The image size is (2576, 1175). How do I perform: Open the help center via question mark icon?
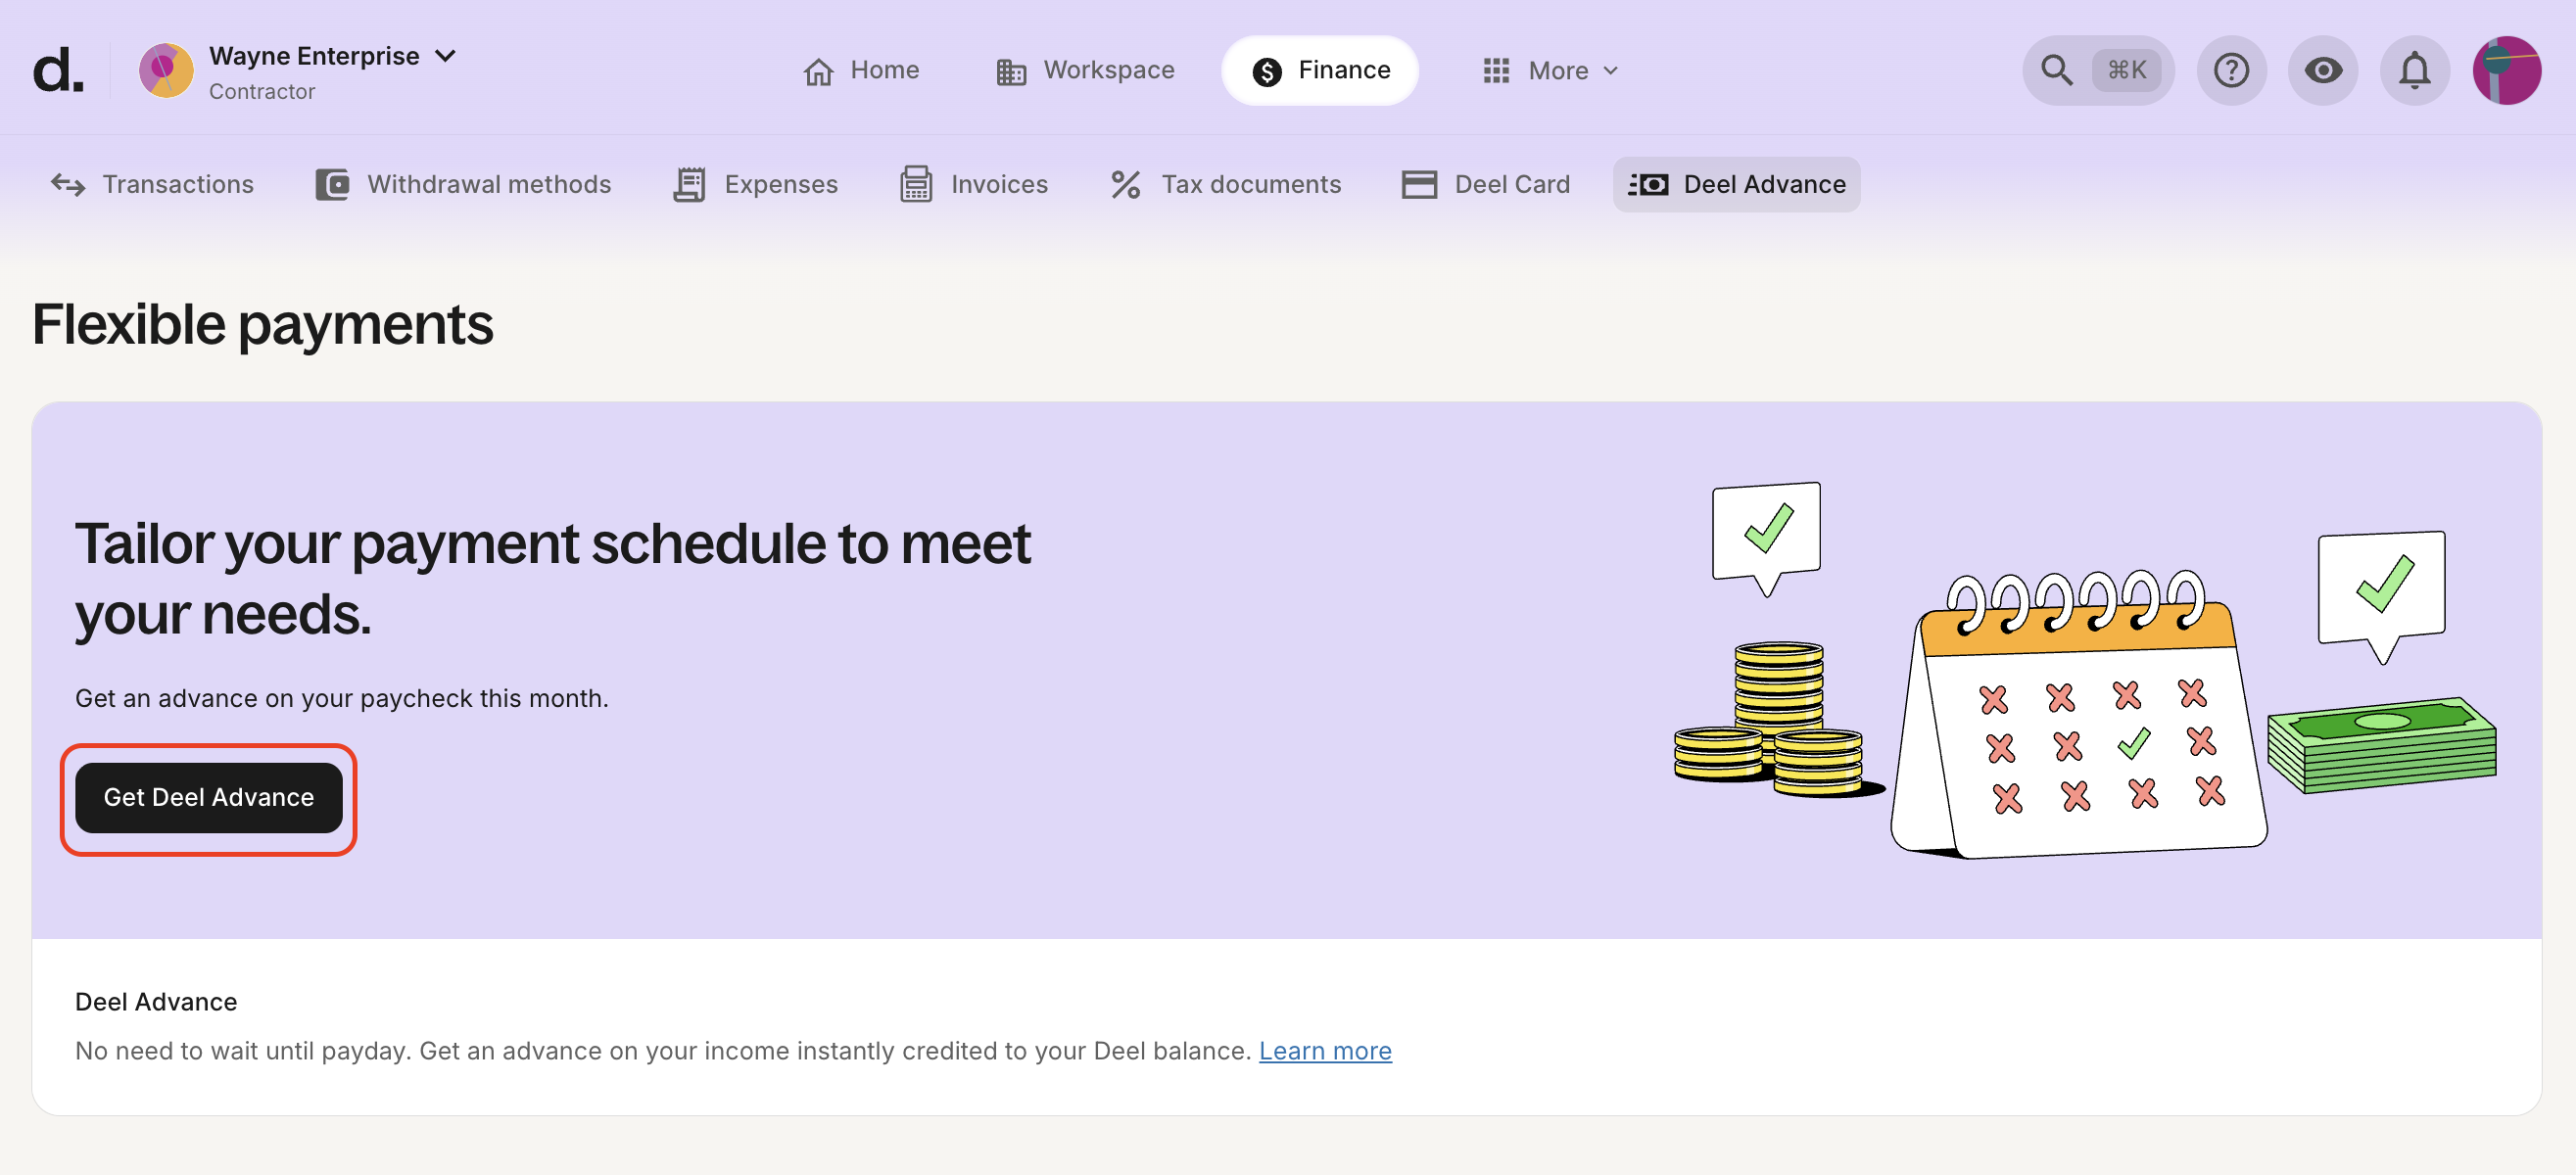(x=2231, y=70)
